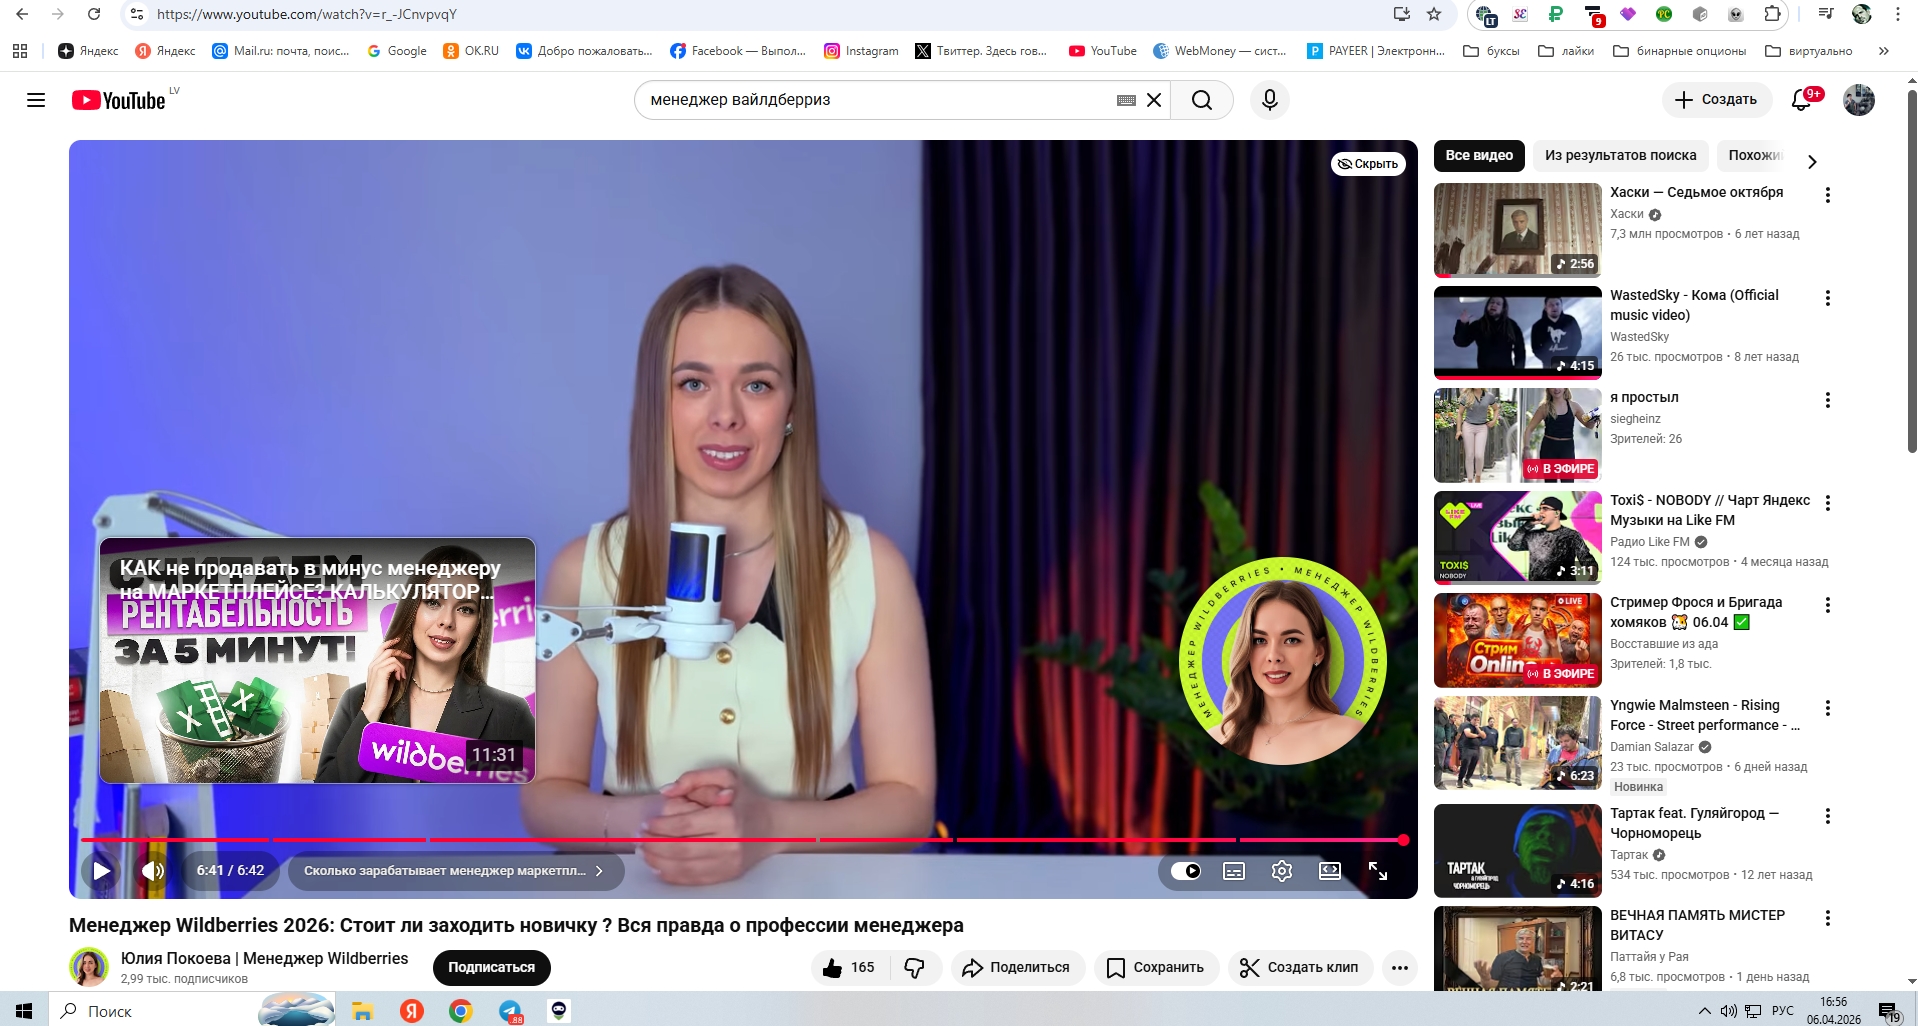Screen dimensions: 1918x1026
Task: Open the suggested video card with 11:31 duration
Action: [317, 660]
